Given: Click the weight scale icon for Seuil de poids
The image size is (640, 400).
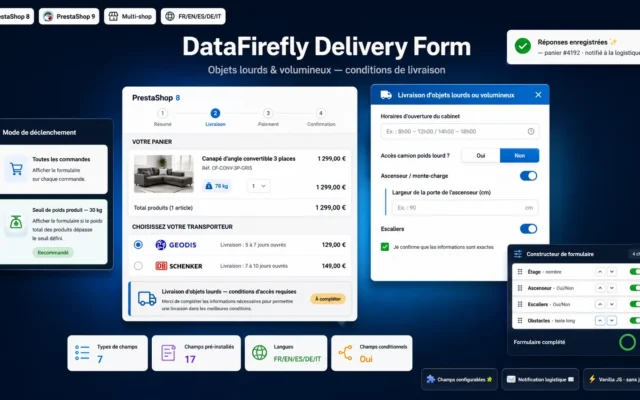Looking at the screenshot, I should 16,223.
